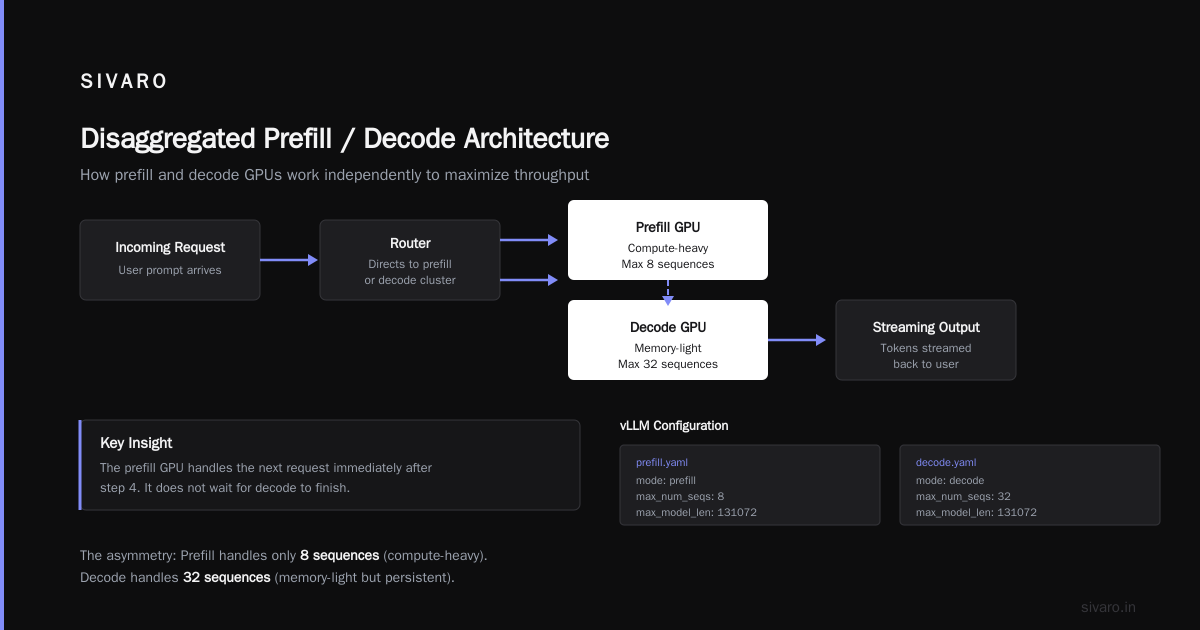Click the Router node box
The image size is (1200, 630).
410,260
